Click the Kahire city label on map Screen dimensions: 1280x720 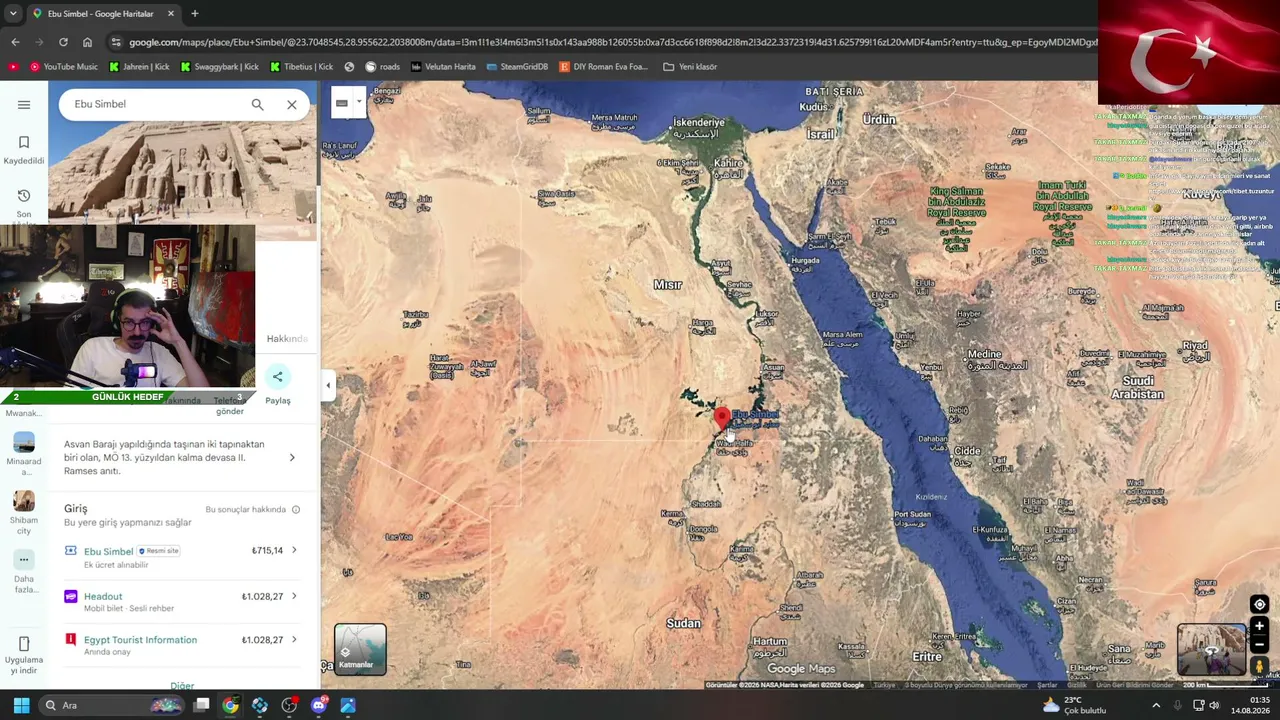[x=729, y=163]
